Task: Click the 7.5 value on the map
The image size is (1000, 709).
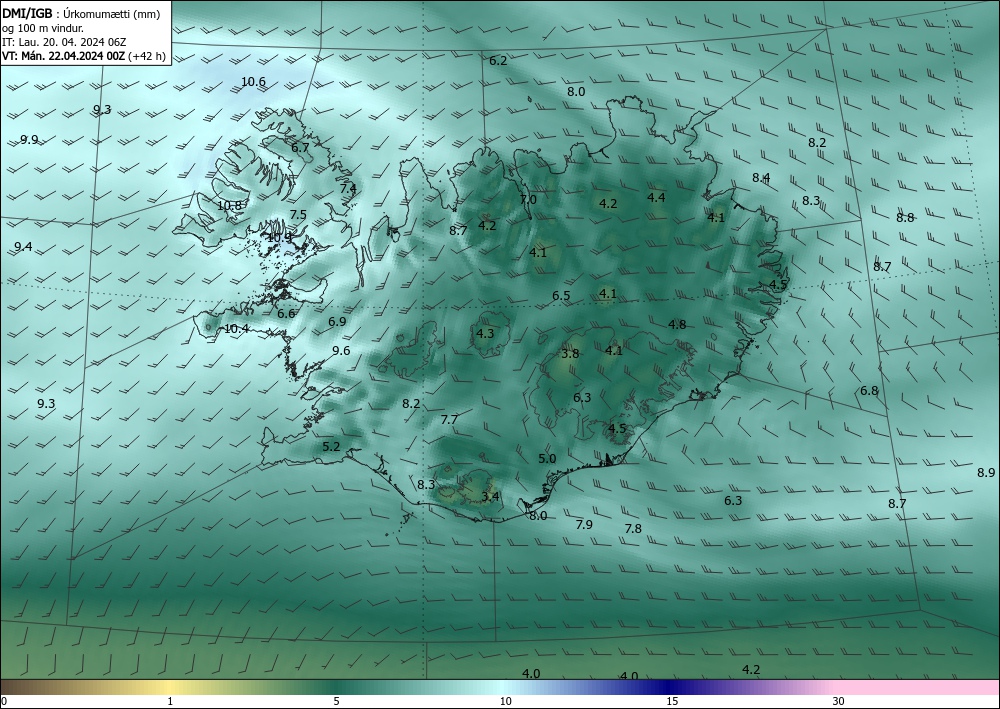Action: click(298, 215)
